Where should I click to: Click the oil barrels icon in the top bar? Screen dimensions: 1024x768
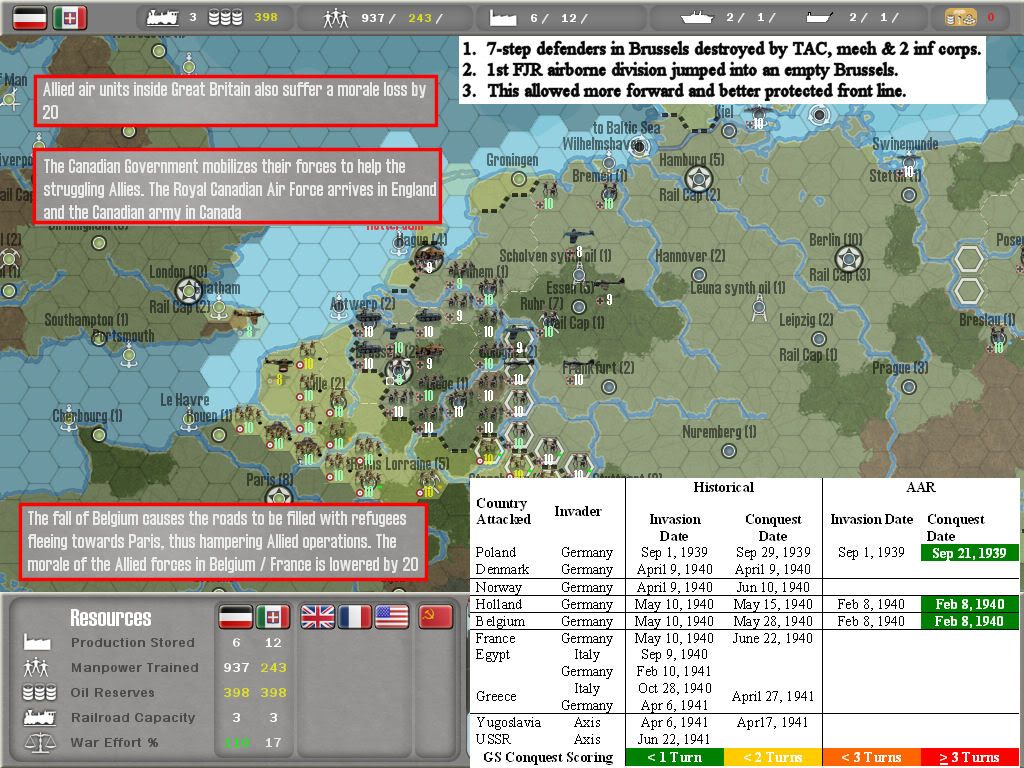tap(225, 18)
